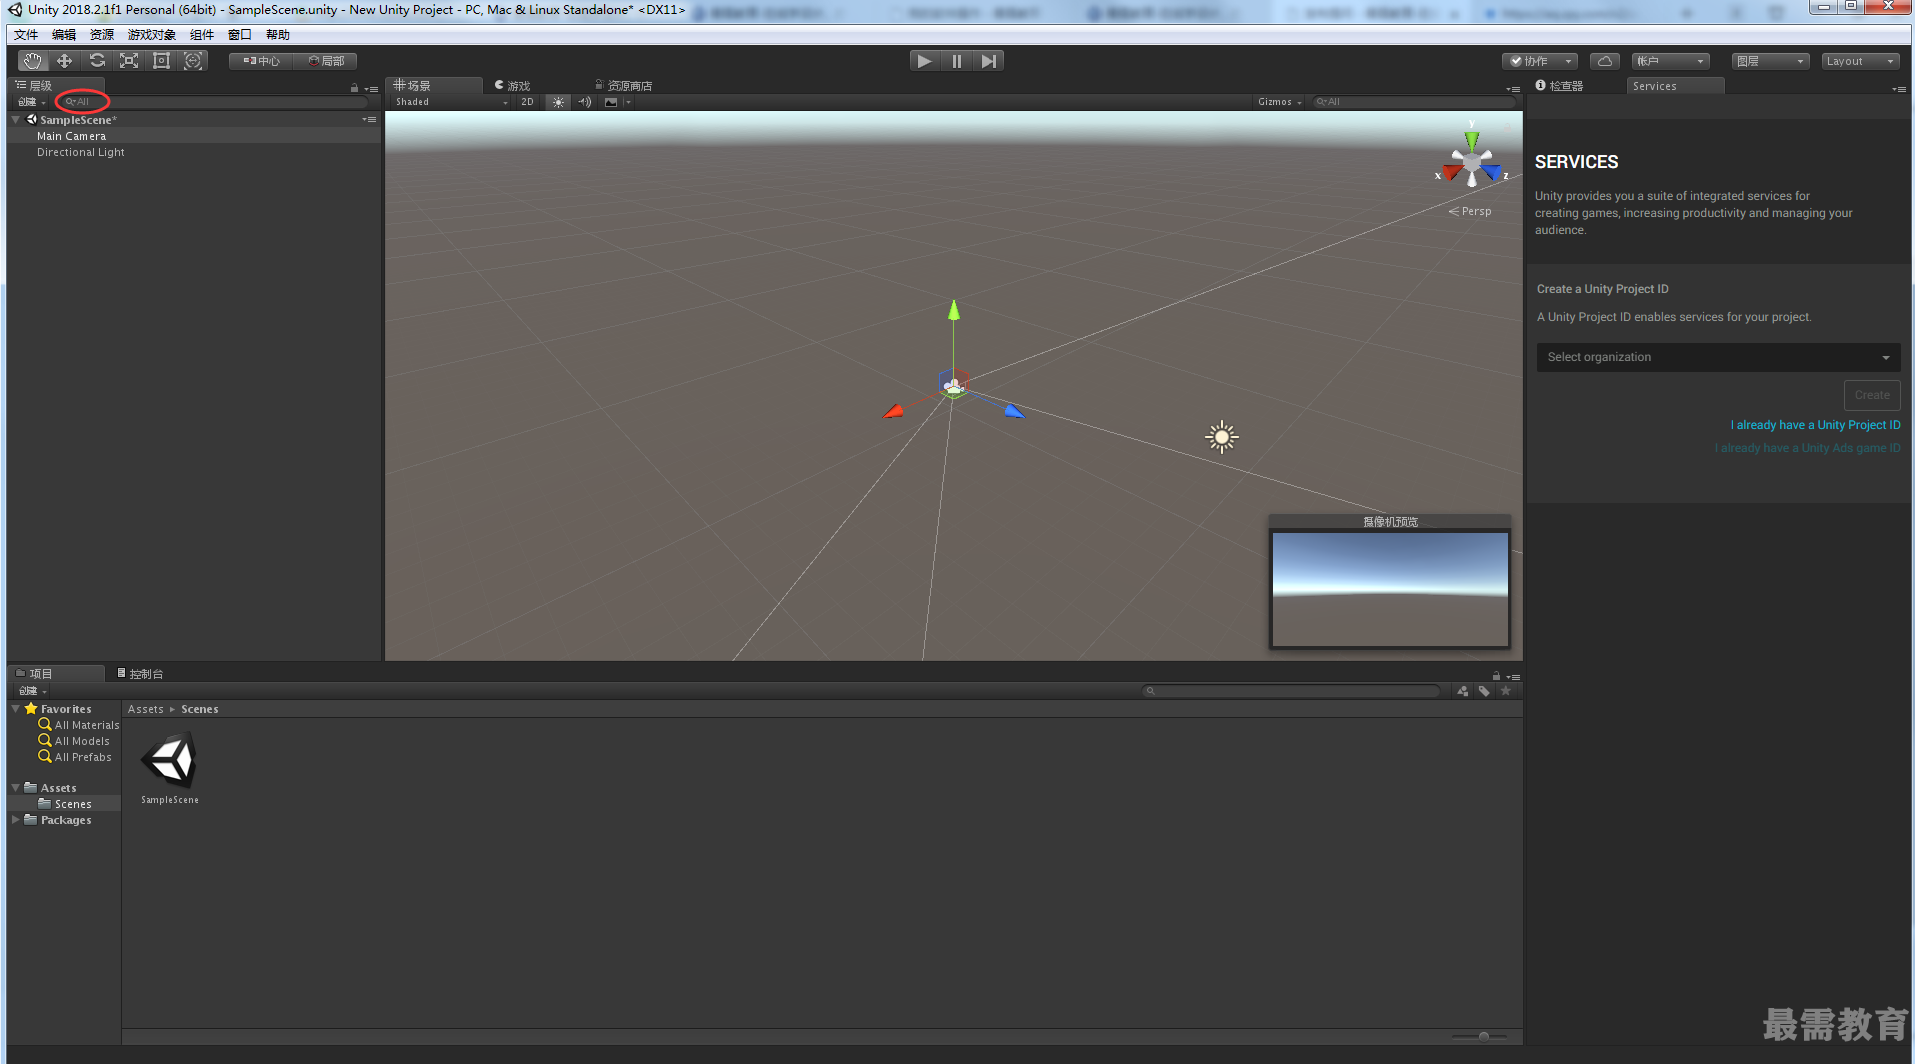This screenshot has width=1915, height=1064.
Task: Toggle 2D scene view mode
Action: coord(527,102)
